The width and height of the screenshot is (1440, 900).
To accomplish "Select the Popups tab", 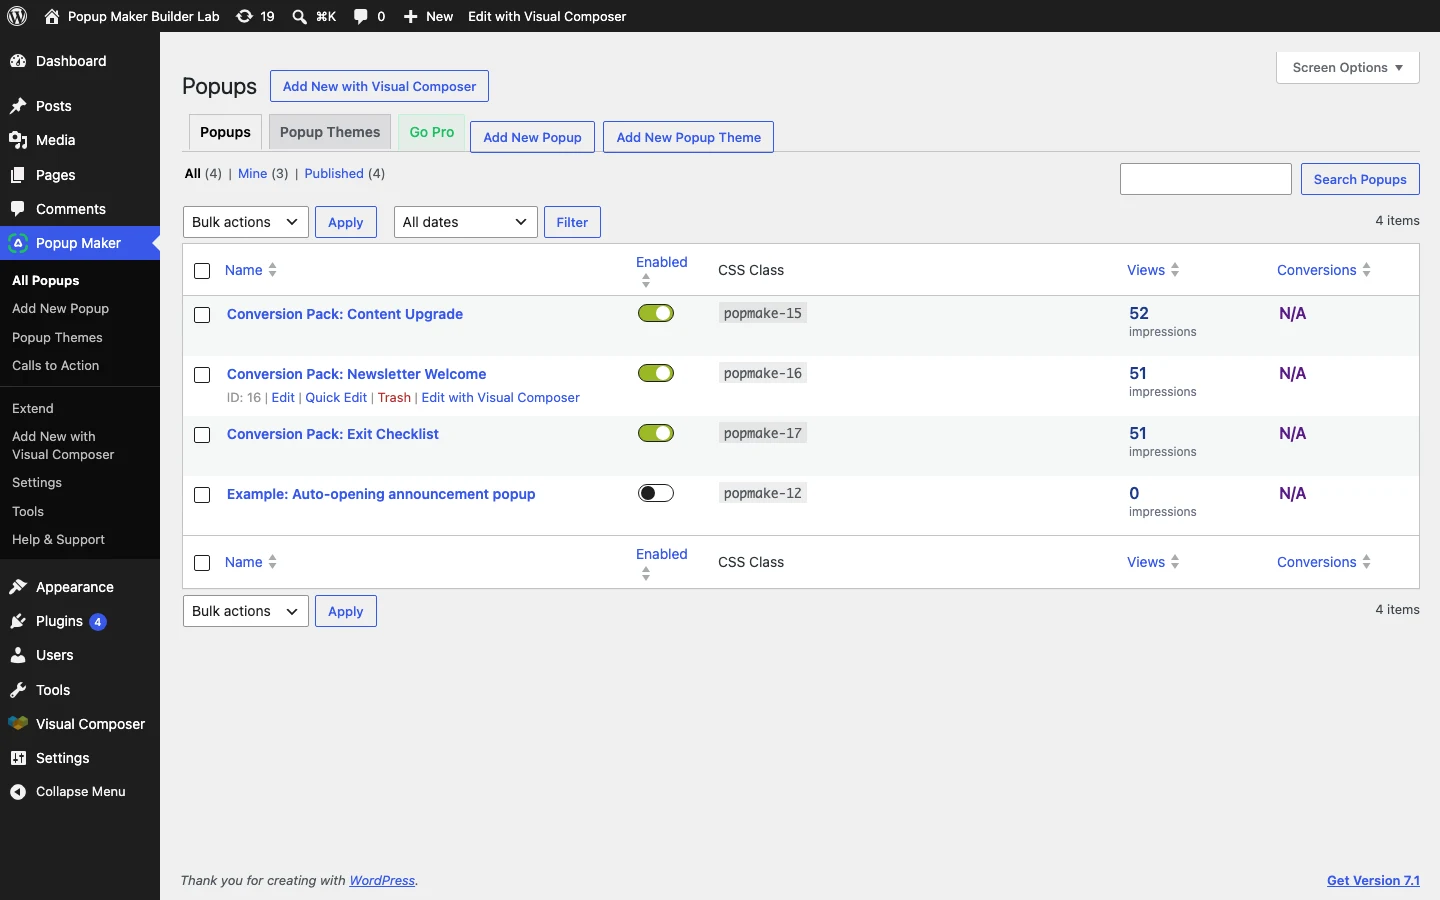I will 226,132.
